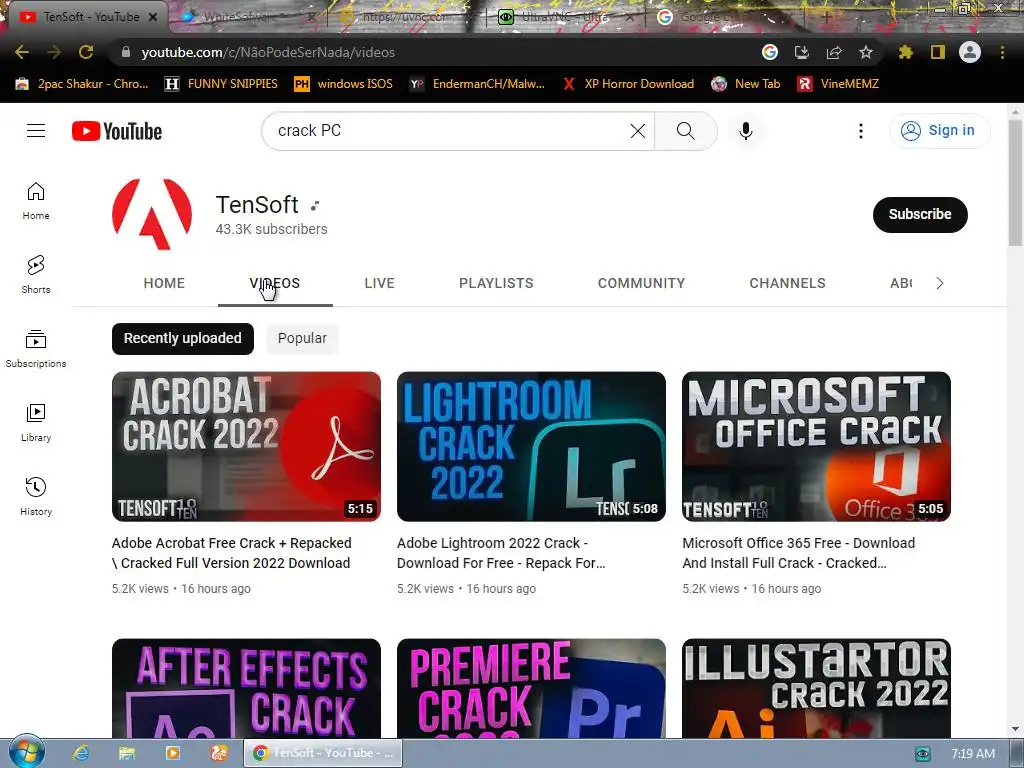Open Premiere Crack thumbnail
The image size is (1024, 768).
(531, 688)
